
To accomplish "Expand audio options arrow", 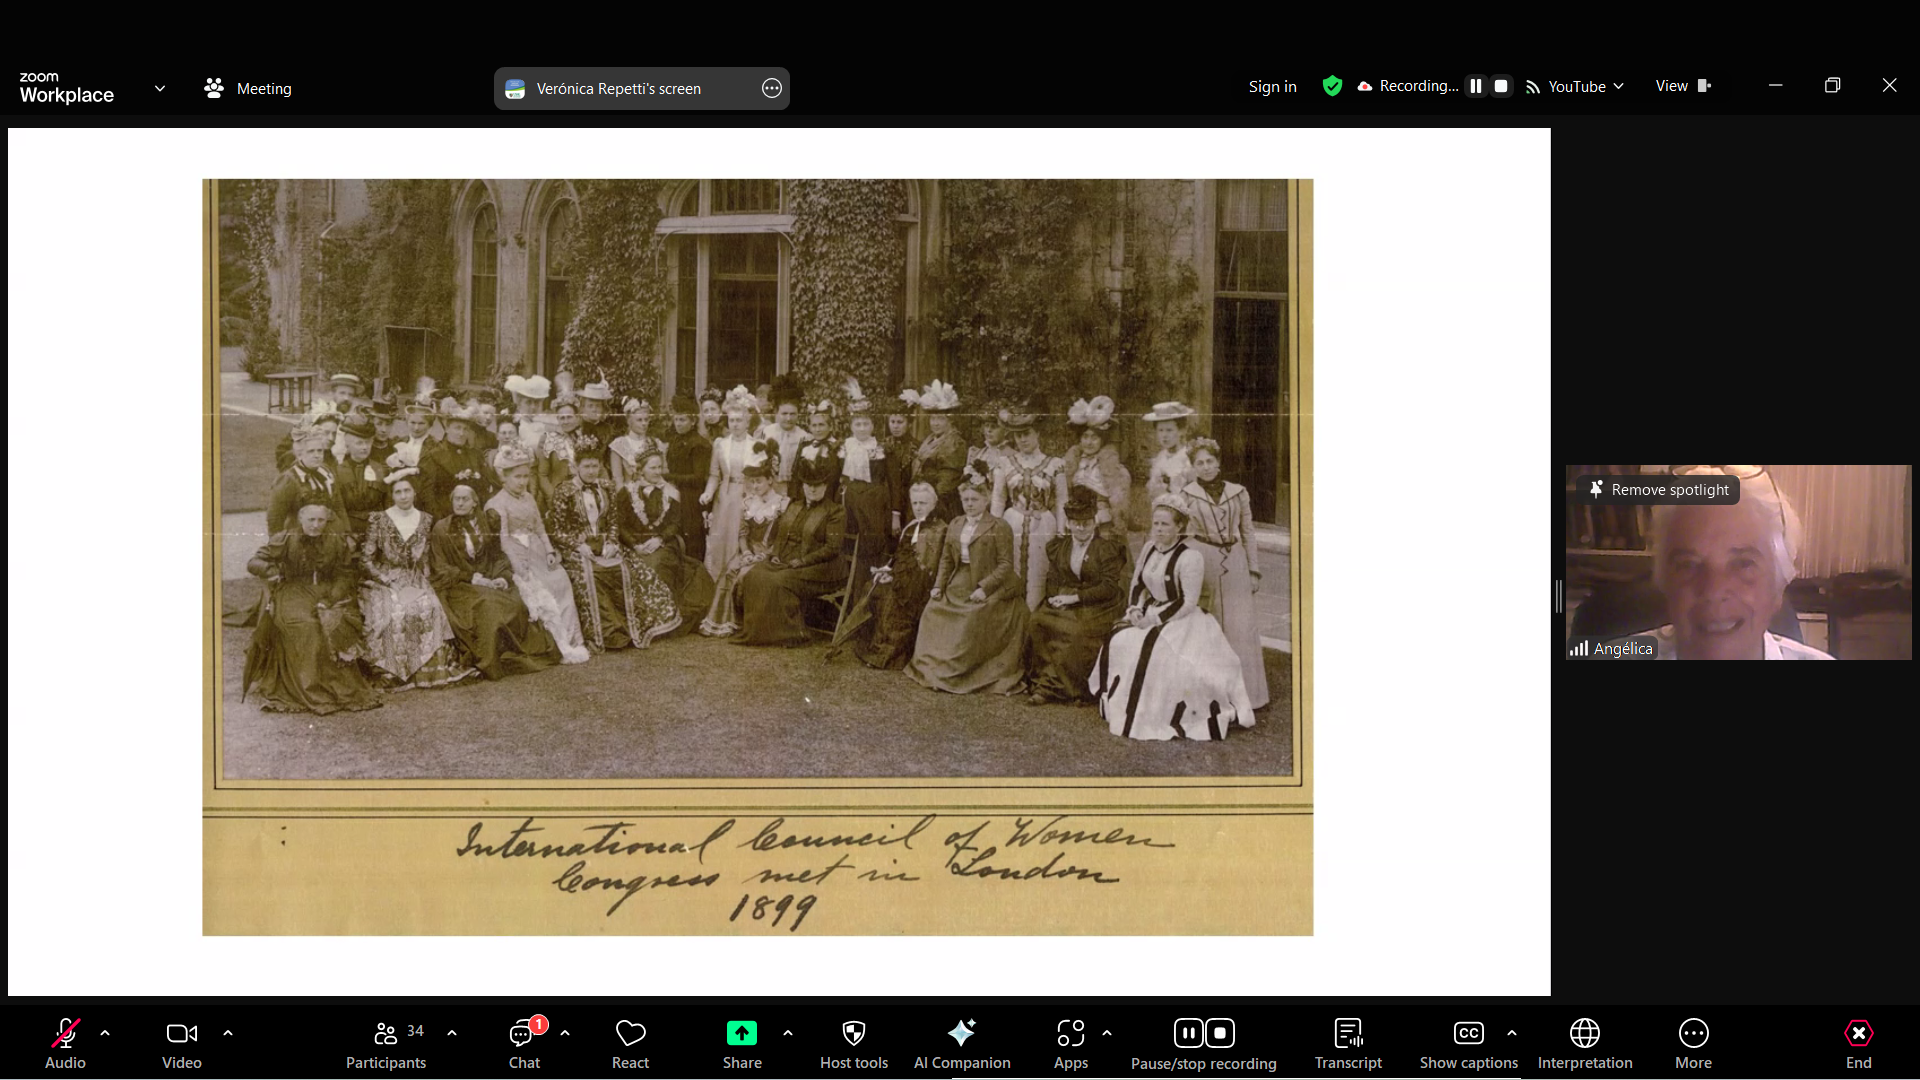I will (105, 1032).
